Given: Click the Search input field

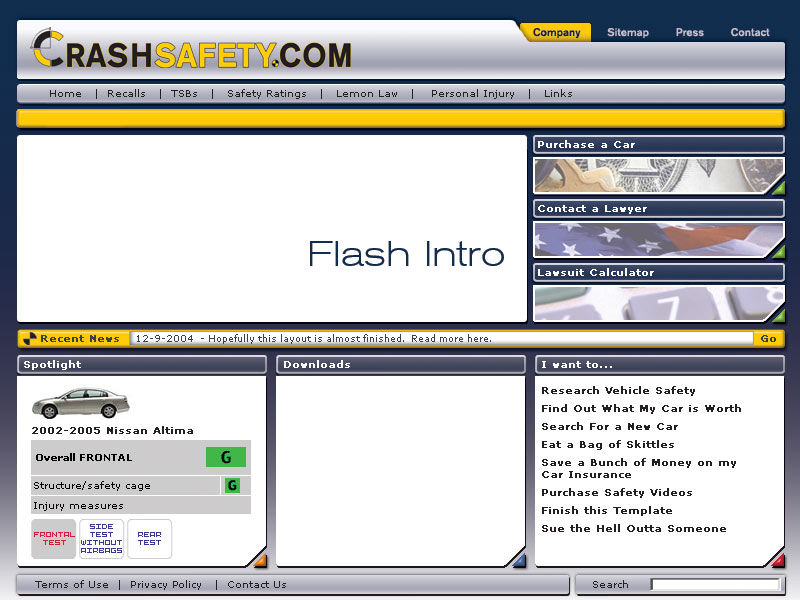Looking at the screenshot, I should pyautogui.click(x=716, y=584).
